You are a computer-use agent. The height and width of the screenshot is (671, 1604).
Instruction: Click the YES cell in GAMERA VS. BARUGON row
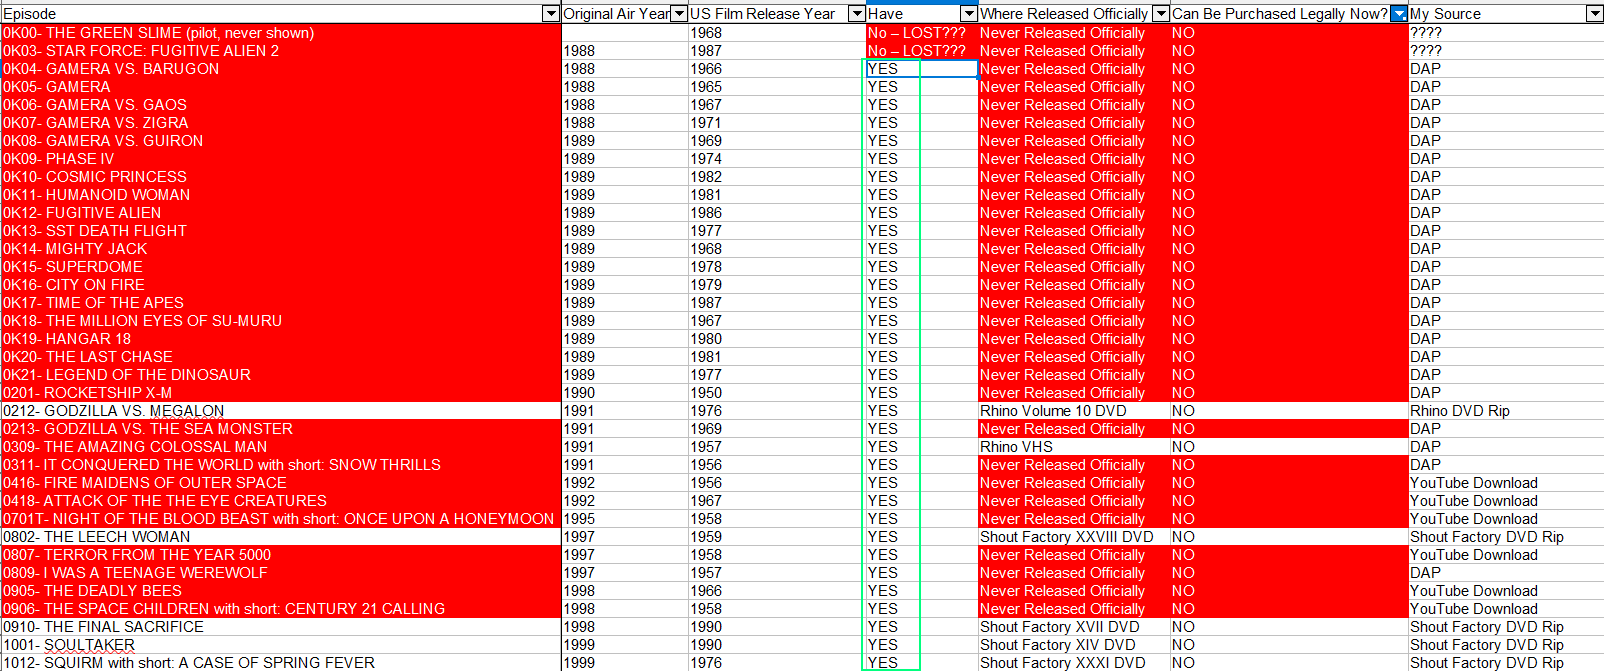pyautogui.click(x=922, y=69)
